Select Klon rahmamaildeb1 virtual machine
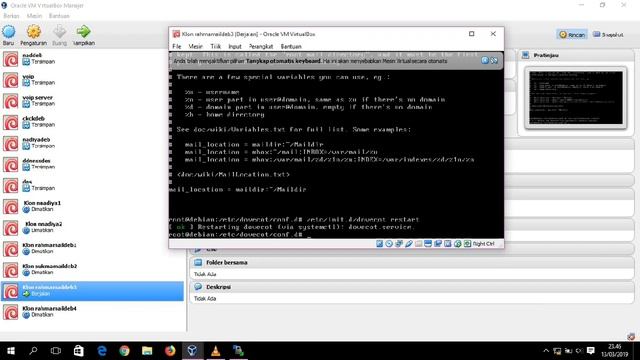The width and height of the screenshot is (640, 360). 93,249
